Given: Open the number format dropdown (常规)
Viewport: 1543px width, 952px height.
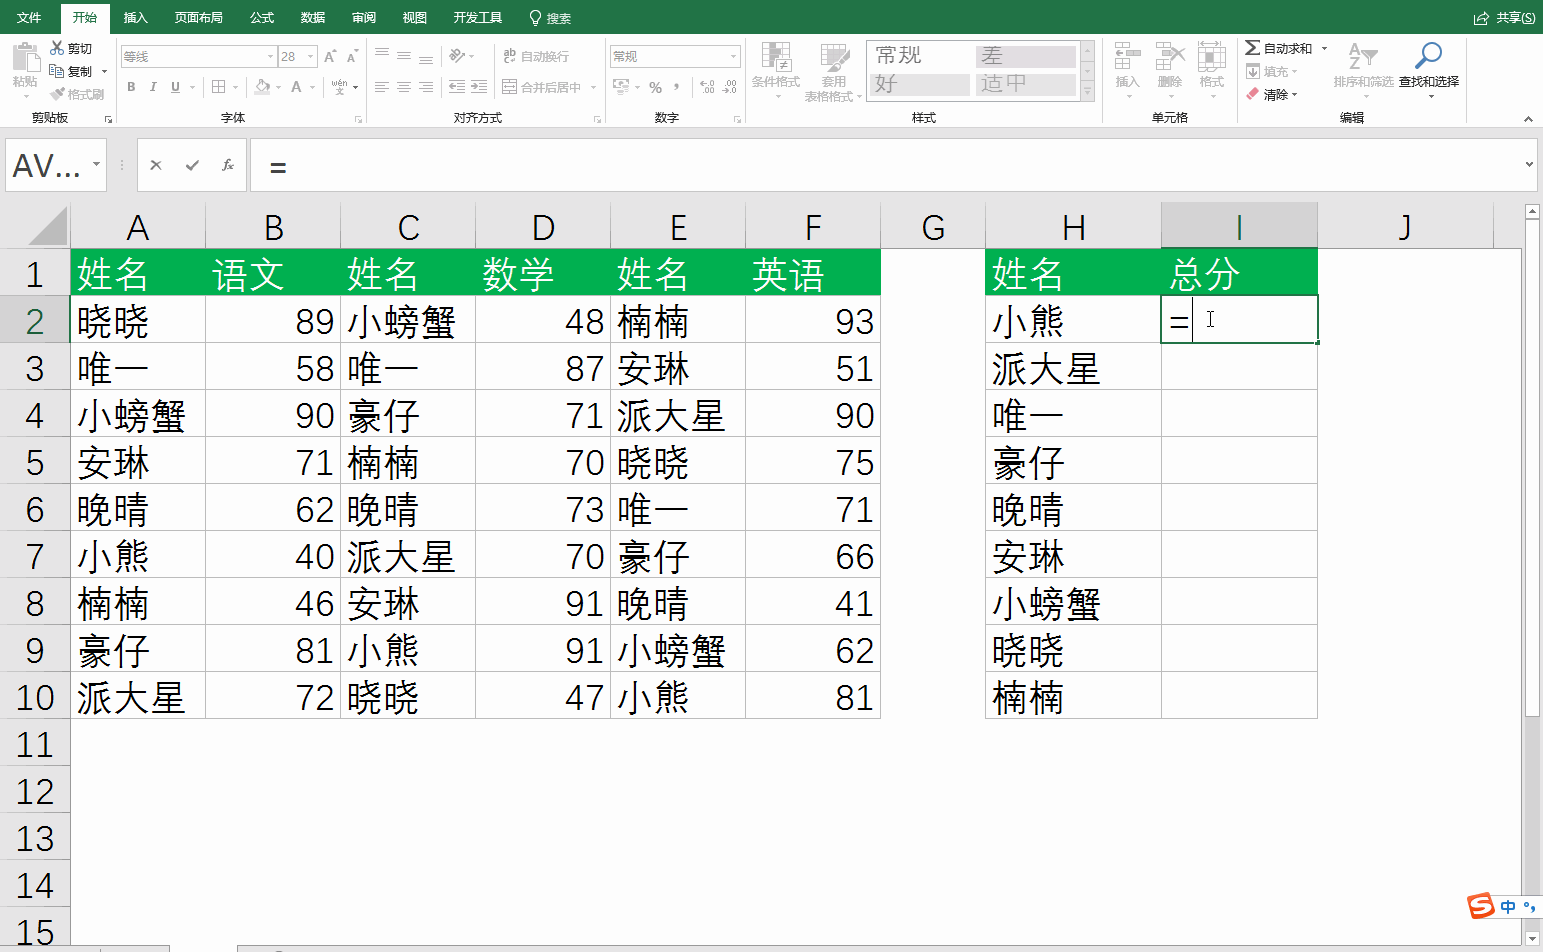Looking at the screenshot, I should pyautogui.click(x=733, y=57).
